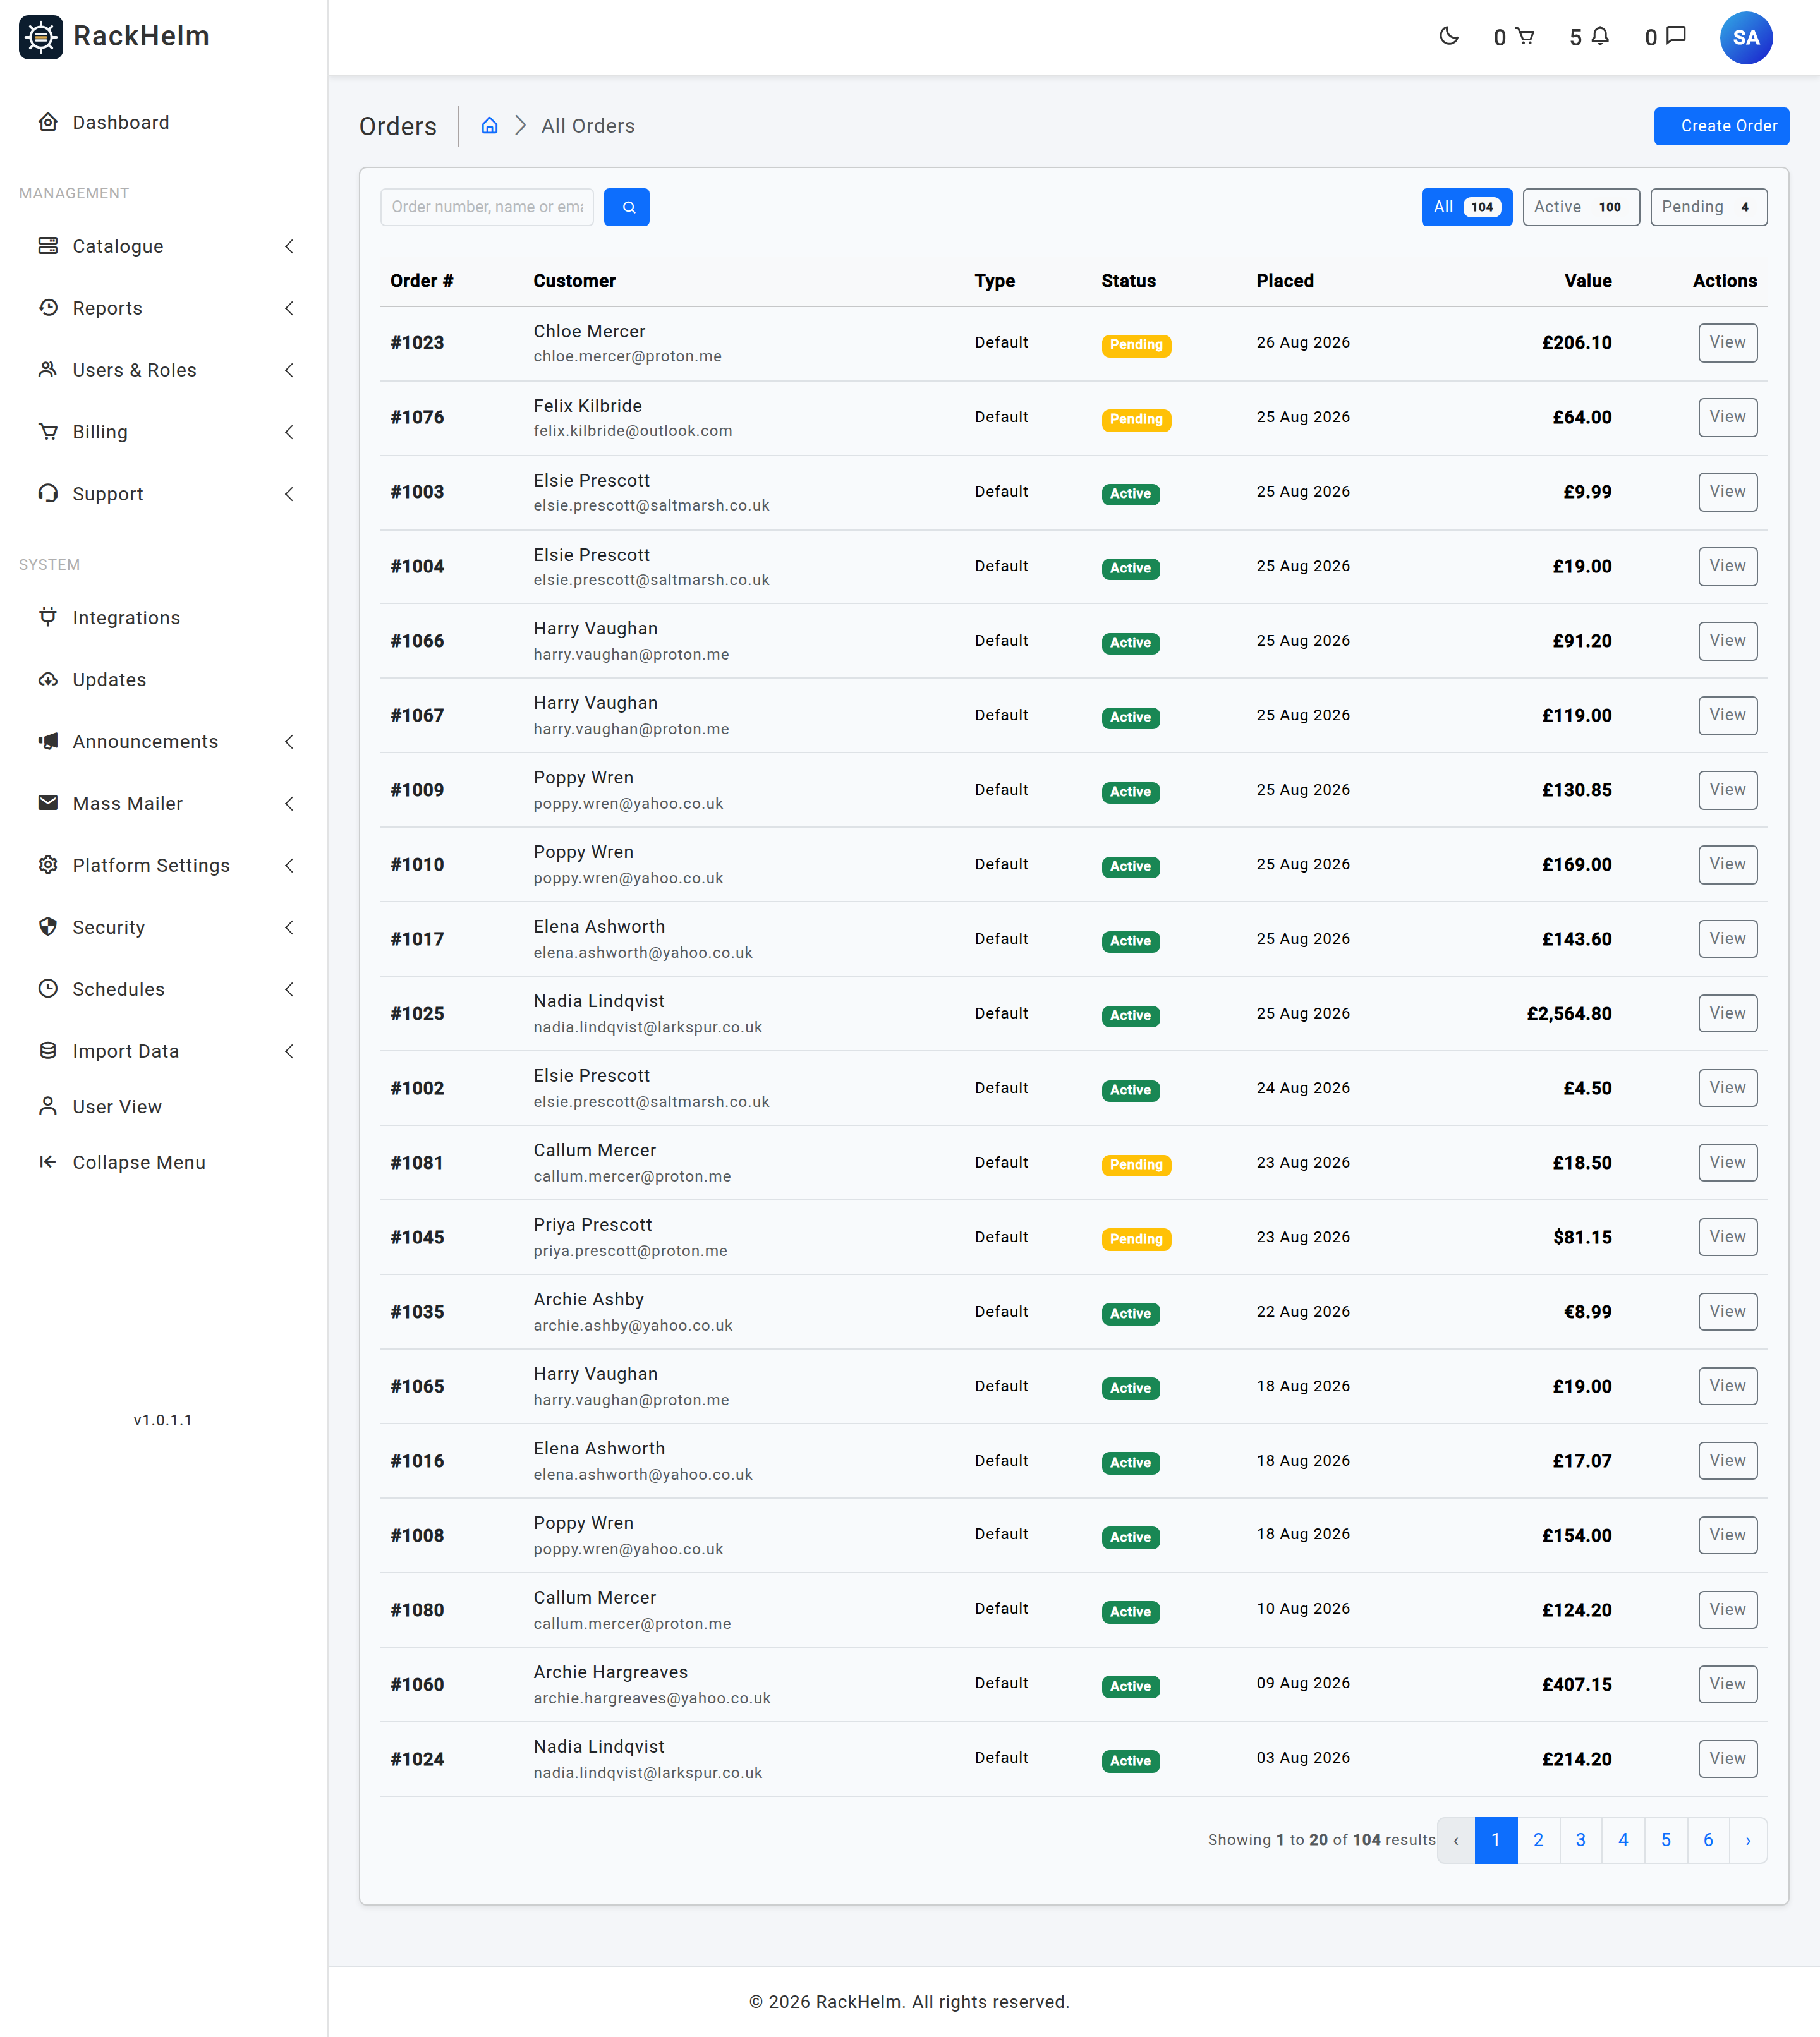The width and height of the screenshot is (1820, 2037).
Task: Click the Support headset icon
Action: 47,494
